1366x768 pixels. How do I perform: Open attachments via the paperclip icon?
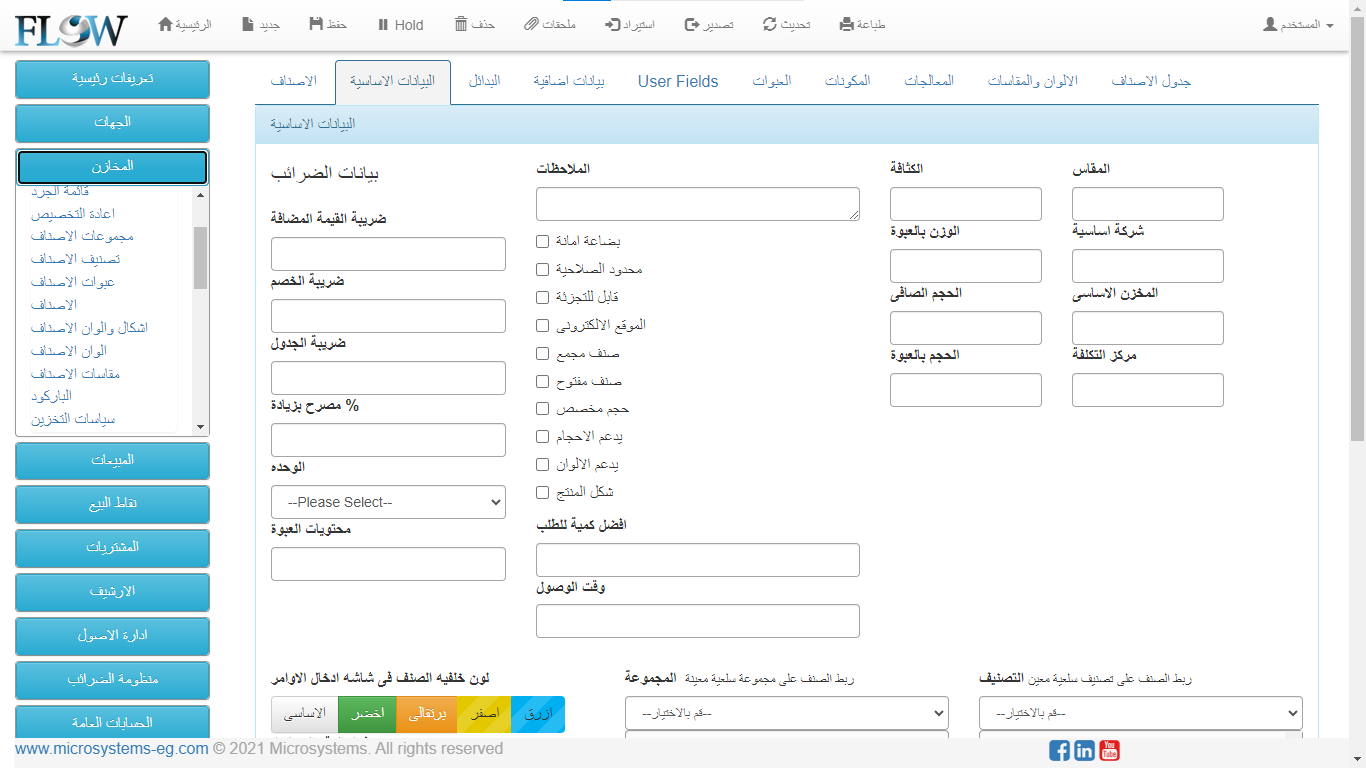point(531,24)
